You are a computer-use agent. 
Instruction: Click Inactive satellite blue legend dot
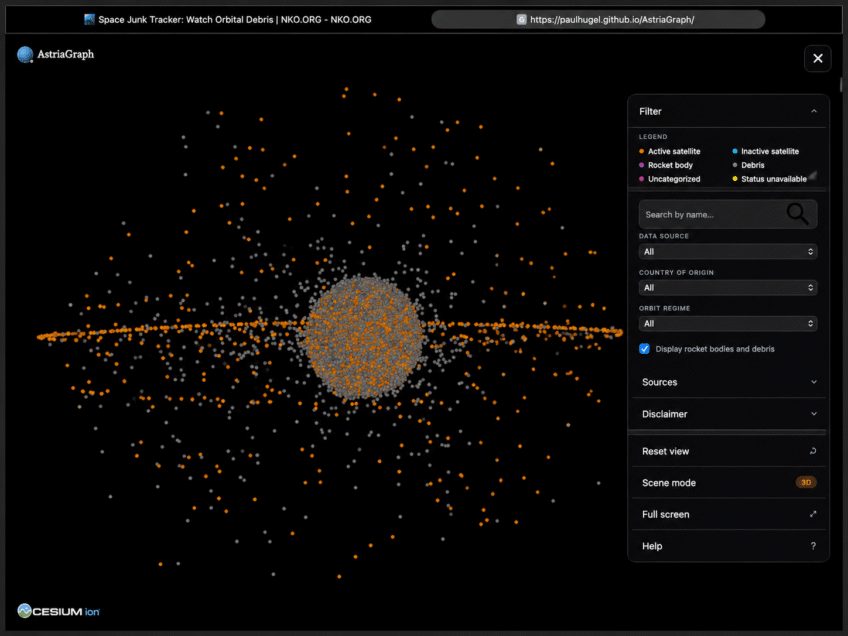click(x=734, y=151)
